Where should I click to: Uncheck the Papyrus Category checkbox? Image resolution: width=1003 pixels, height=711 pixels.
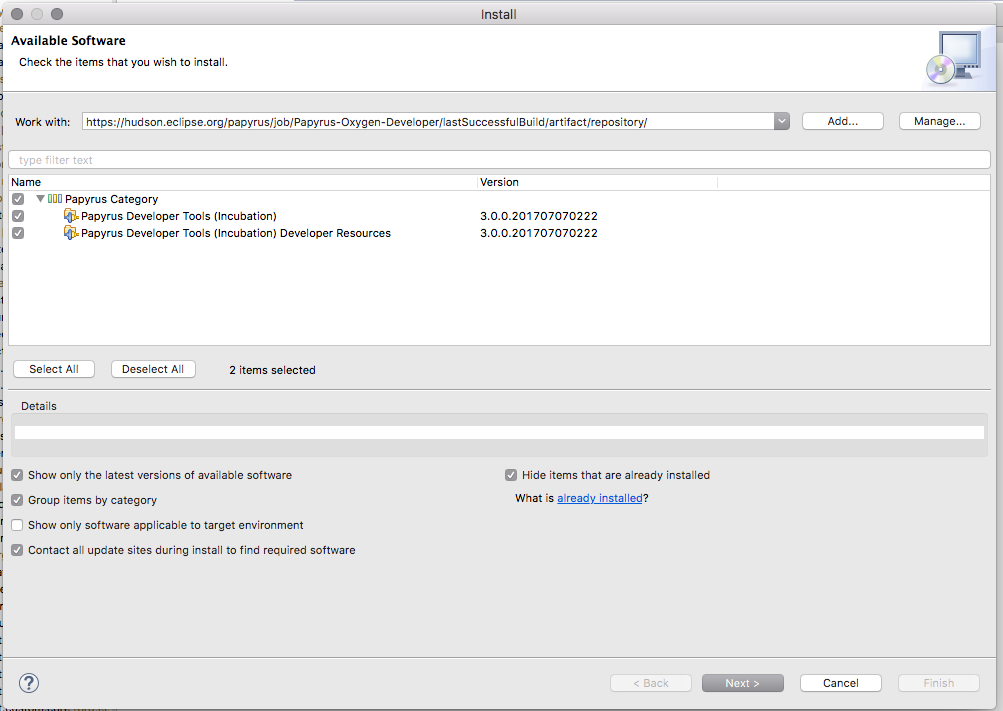pyautogui.click(x=18, y=199)
